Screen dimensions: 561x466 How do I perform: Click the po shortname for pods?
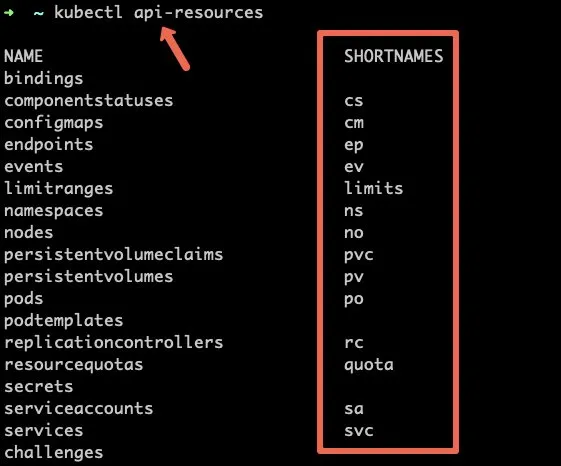pyautogui.click(x=354, y=300)
